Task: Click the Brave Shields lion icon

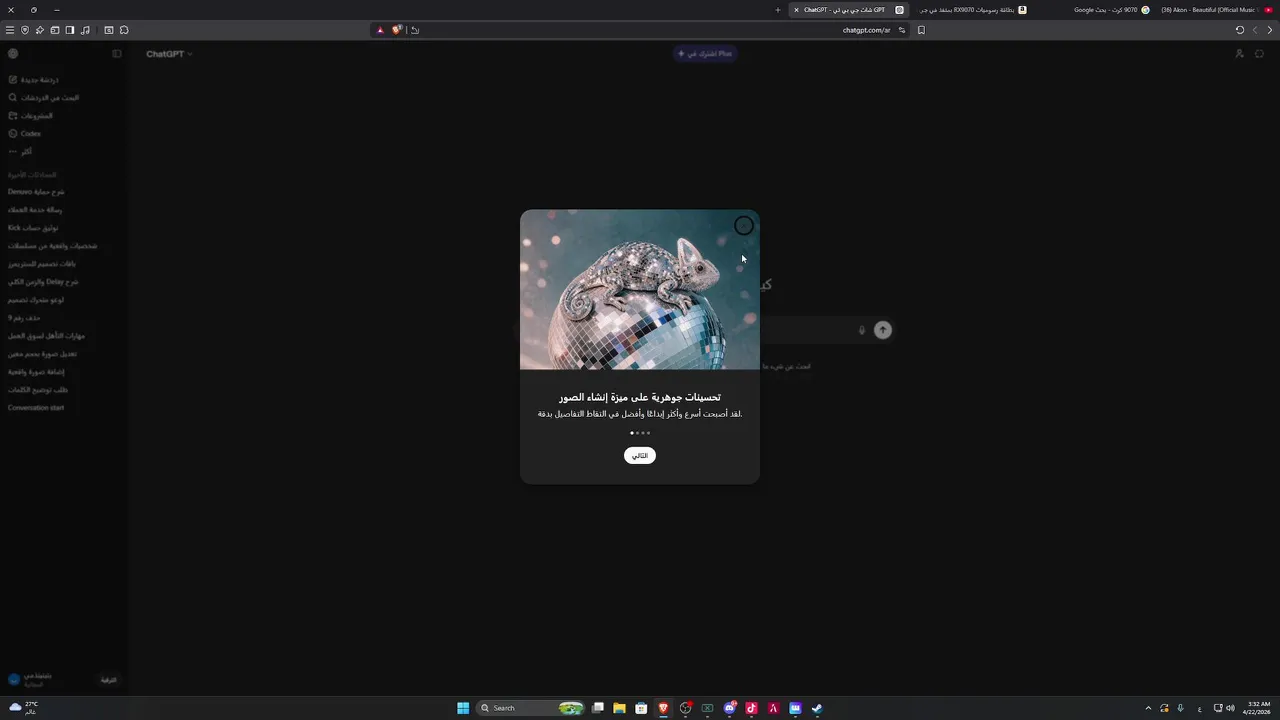Action: 397,30
